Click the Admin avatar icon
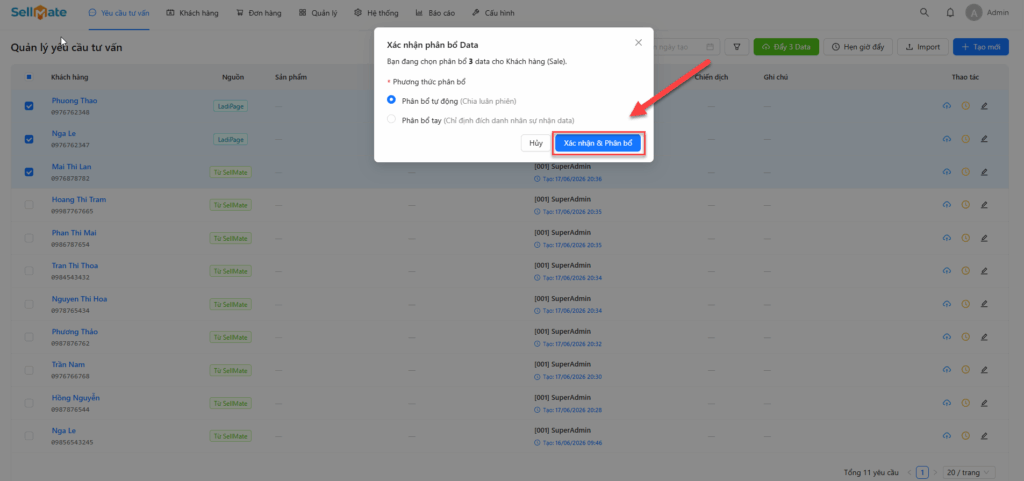 974,12
